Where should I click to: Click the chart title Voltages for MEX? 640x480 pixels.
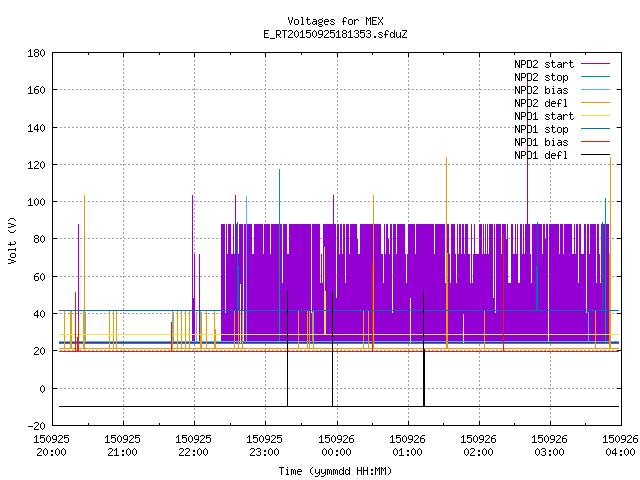[335, 21]
